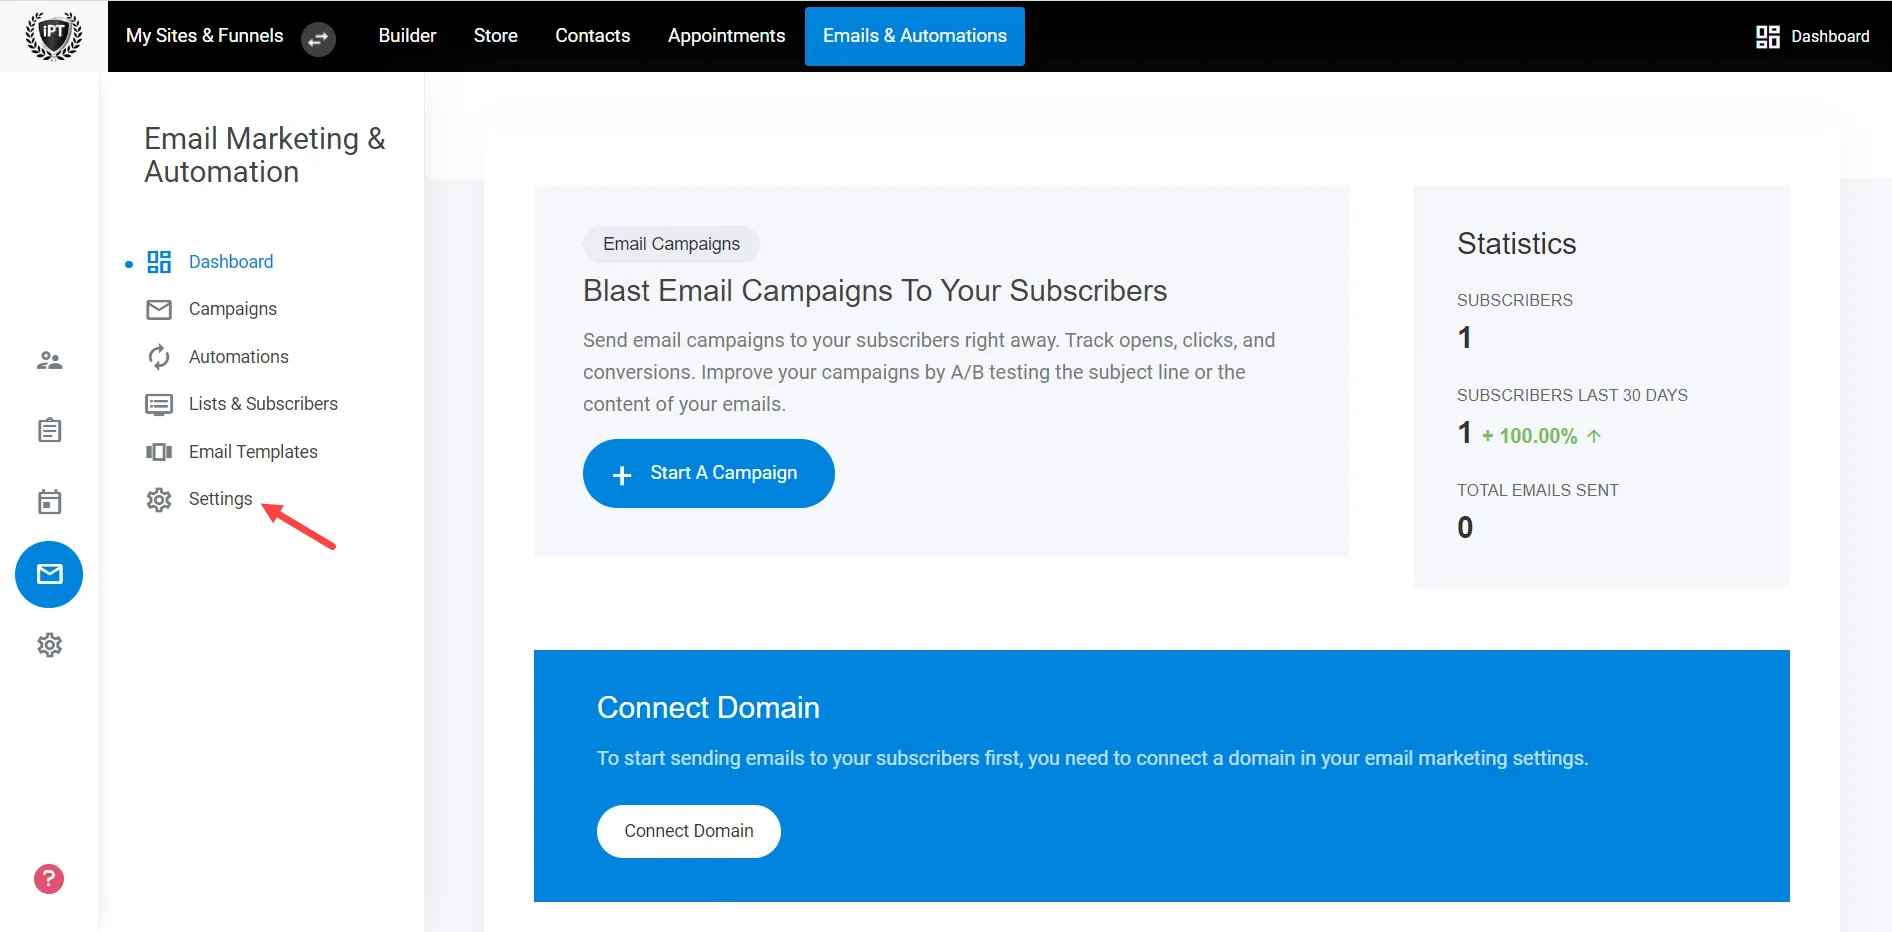The height and width of the screenshot is (932, 1892).
Task: Click the Start A Campaign button
Action: (x=708, y=473)
